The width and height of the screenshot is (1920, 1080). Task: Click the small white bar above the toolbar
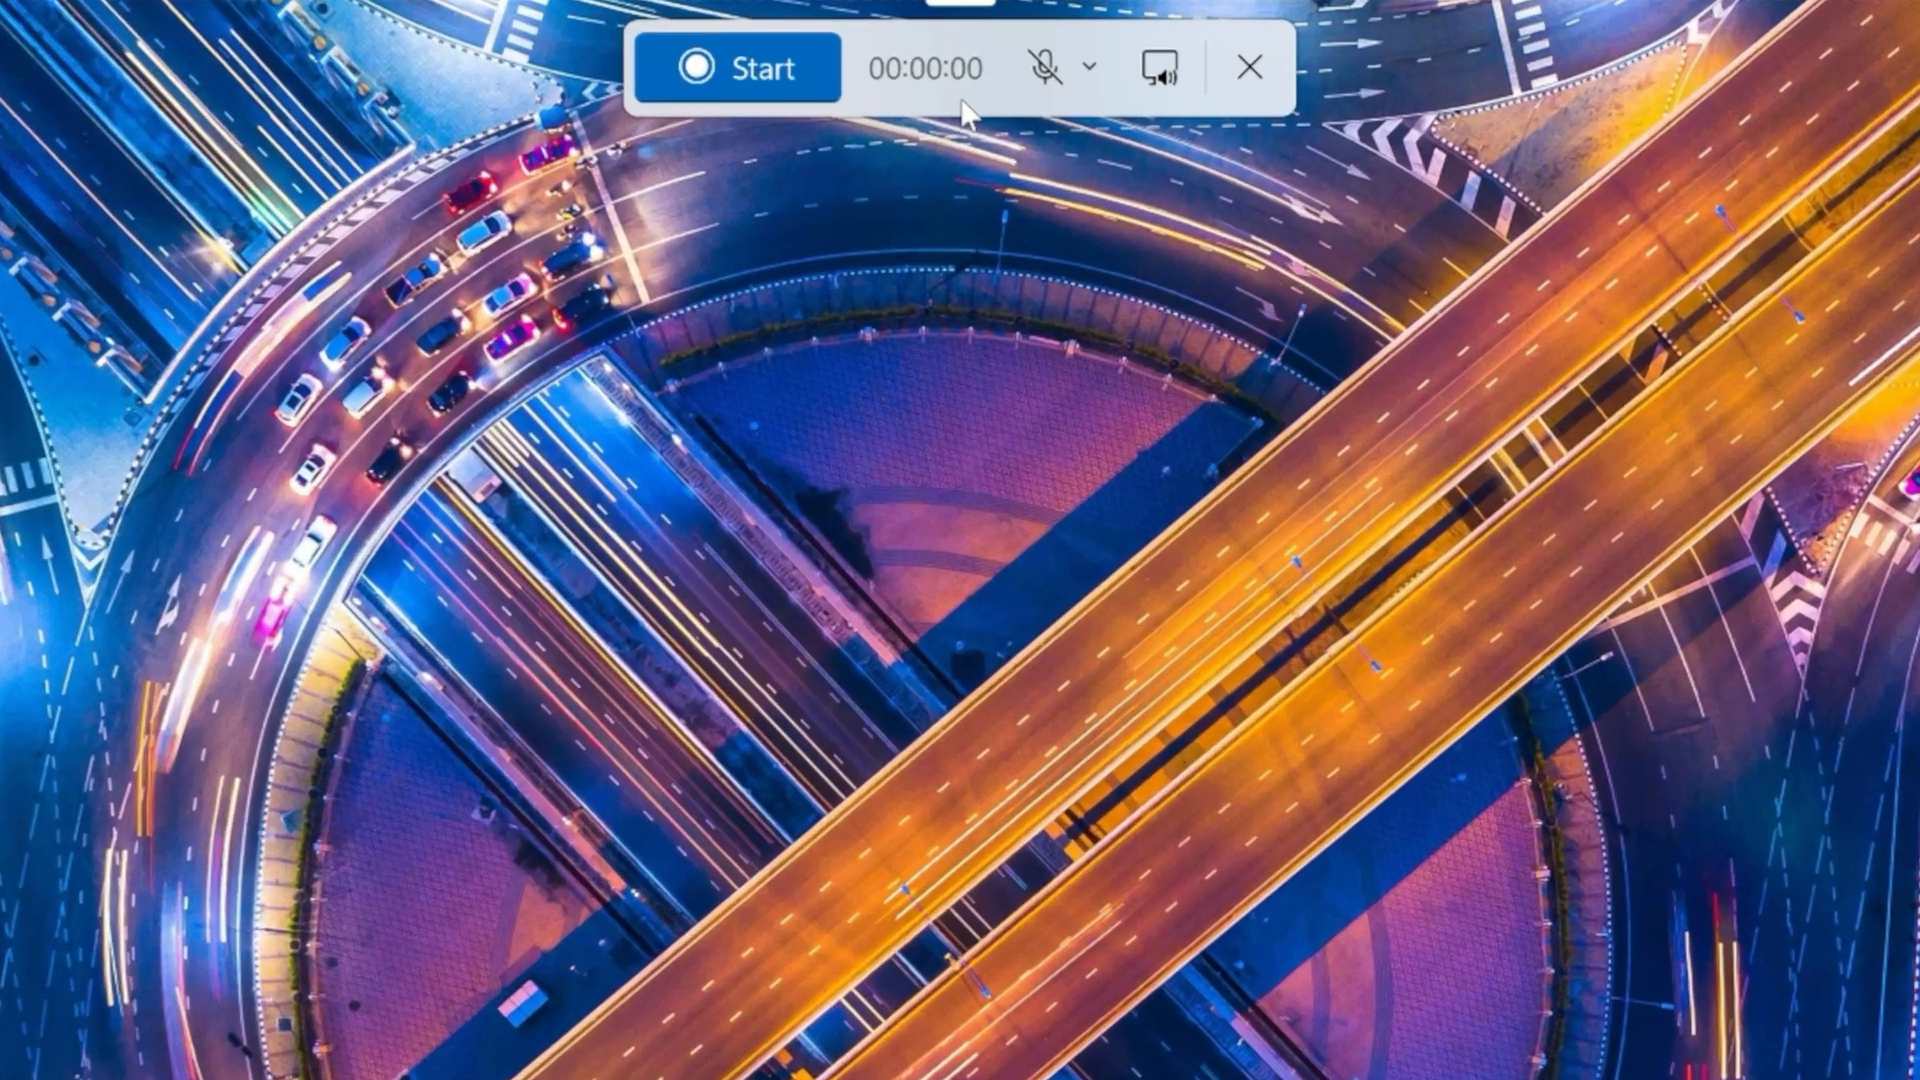(x=963, y=4)
